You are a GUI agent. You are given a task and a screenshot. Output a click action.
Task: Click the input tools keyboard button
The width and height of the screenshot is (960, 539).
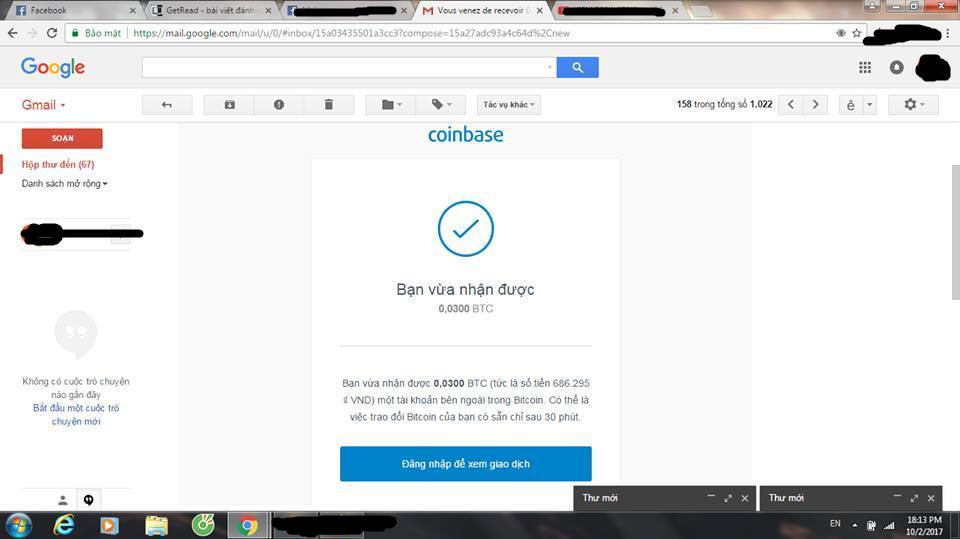coord(850,105)
